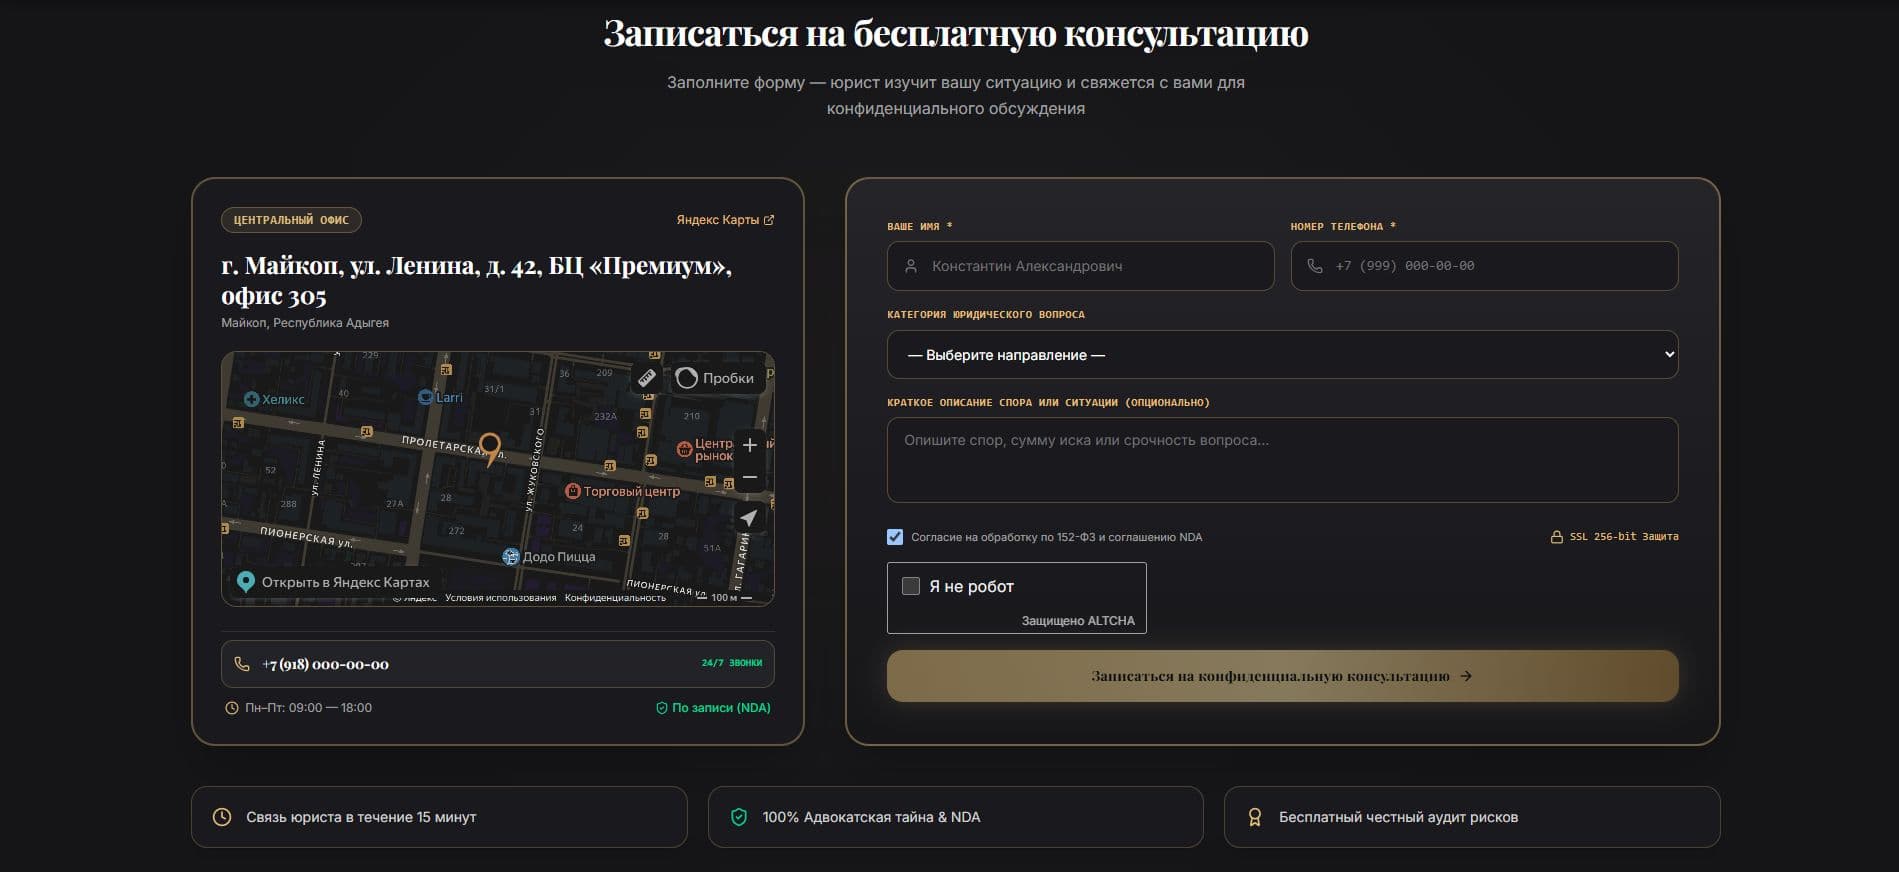Click the shield icon in Адвокатская тайна card
Viewport: 1899px width, 872px height.
(739, 817)
